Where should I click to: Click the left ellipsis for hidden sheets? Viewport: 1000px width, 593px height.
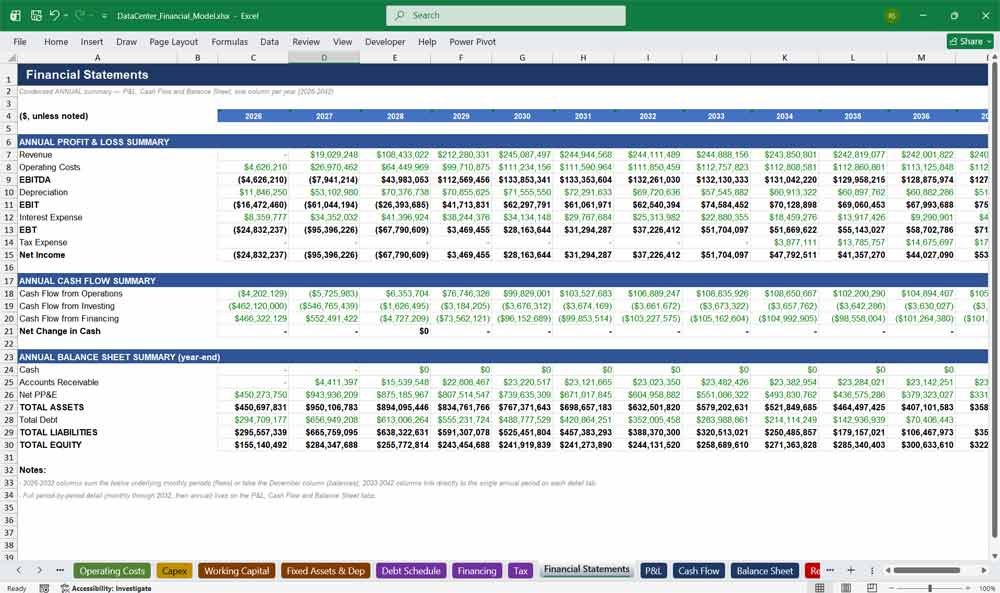[x=60, y=570]
